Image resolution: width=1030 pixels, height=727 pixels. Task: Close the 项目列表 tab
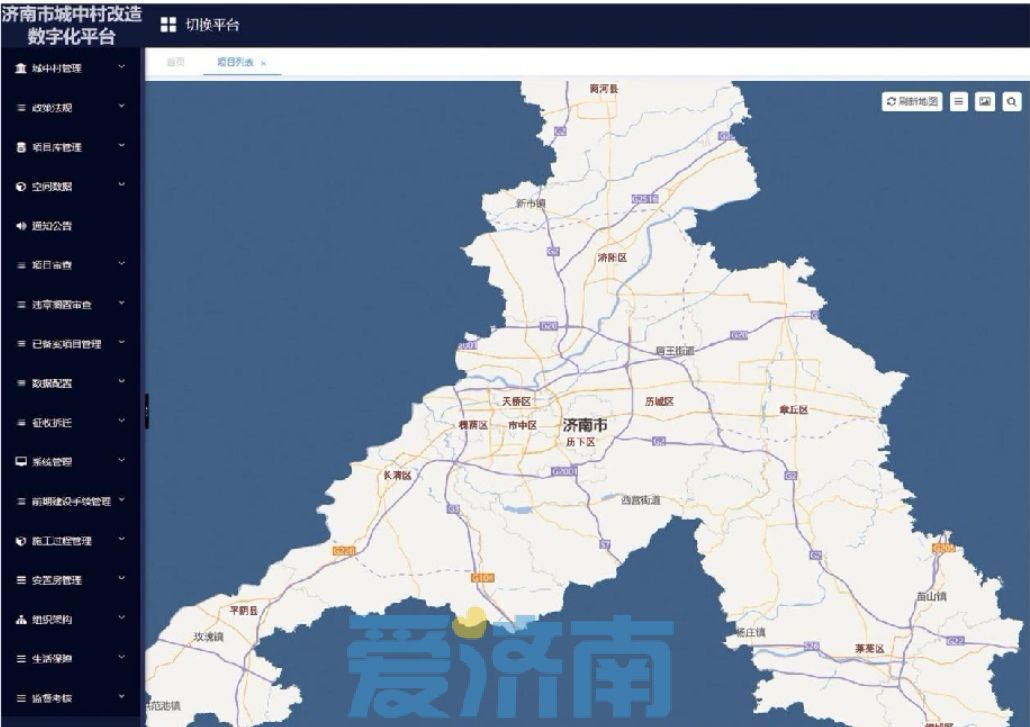coord(263,61)
